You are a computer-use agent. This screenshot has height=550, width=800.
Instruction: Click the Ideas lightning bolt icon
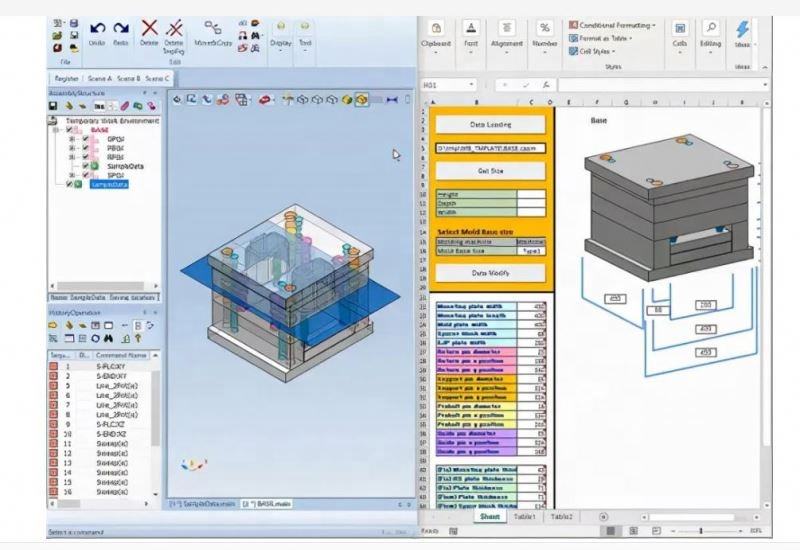click(x=742, y=29)
